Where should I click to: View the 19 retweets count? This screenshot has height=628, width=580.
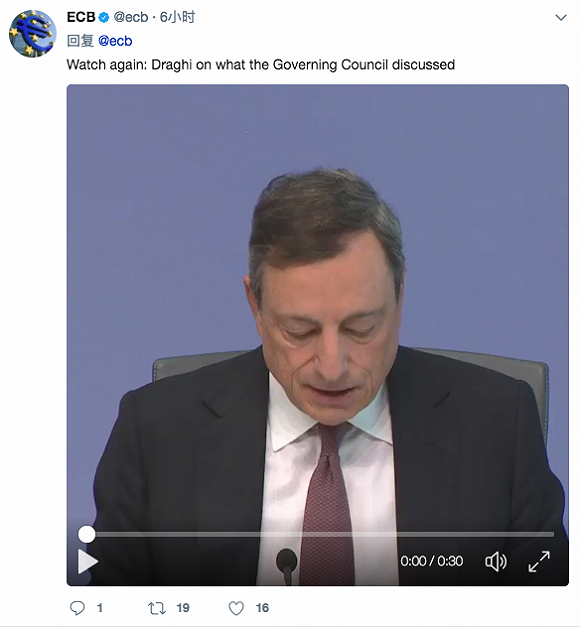(183, 608)
